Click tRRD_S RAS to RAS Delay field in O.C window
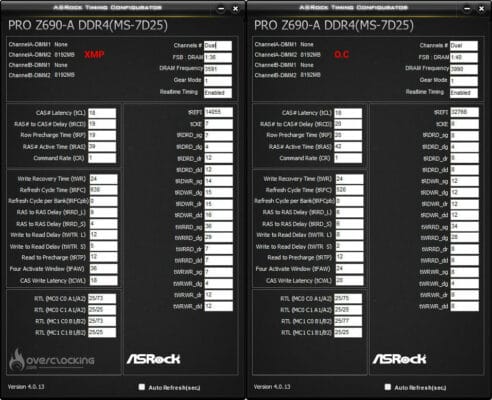The height and width of the screenshot is (400, 492). pos(349,224)
